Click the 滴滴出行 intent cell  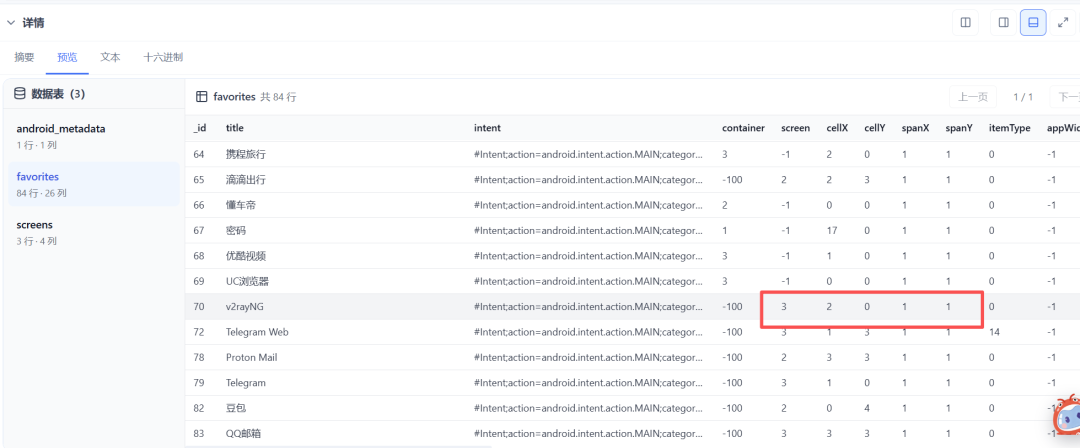[x=588, y=180]
